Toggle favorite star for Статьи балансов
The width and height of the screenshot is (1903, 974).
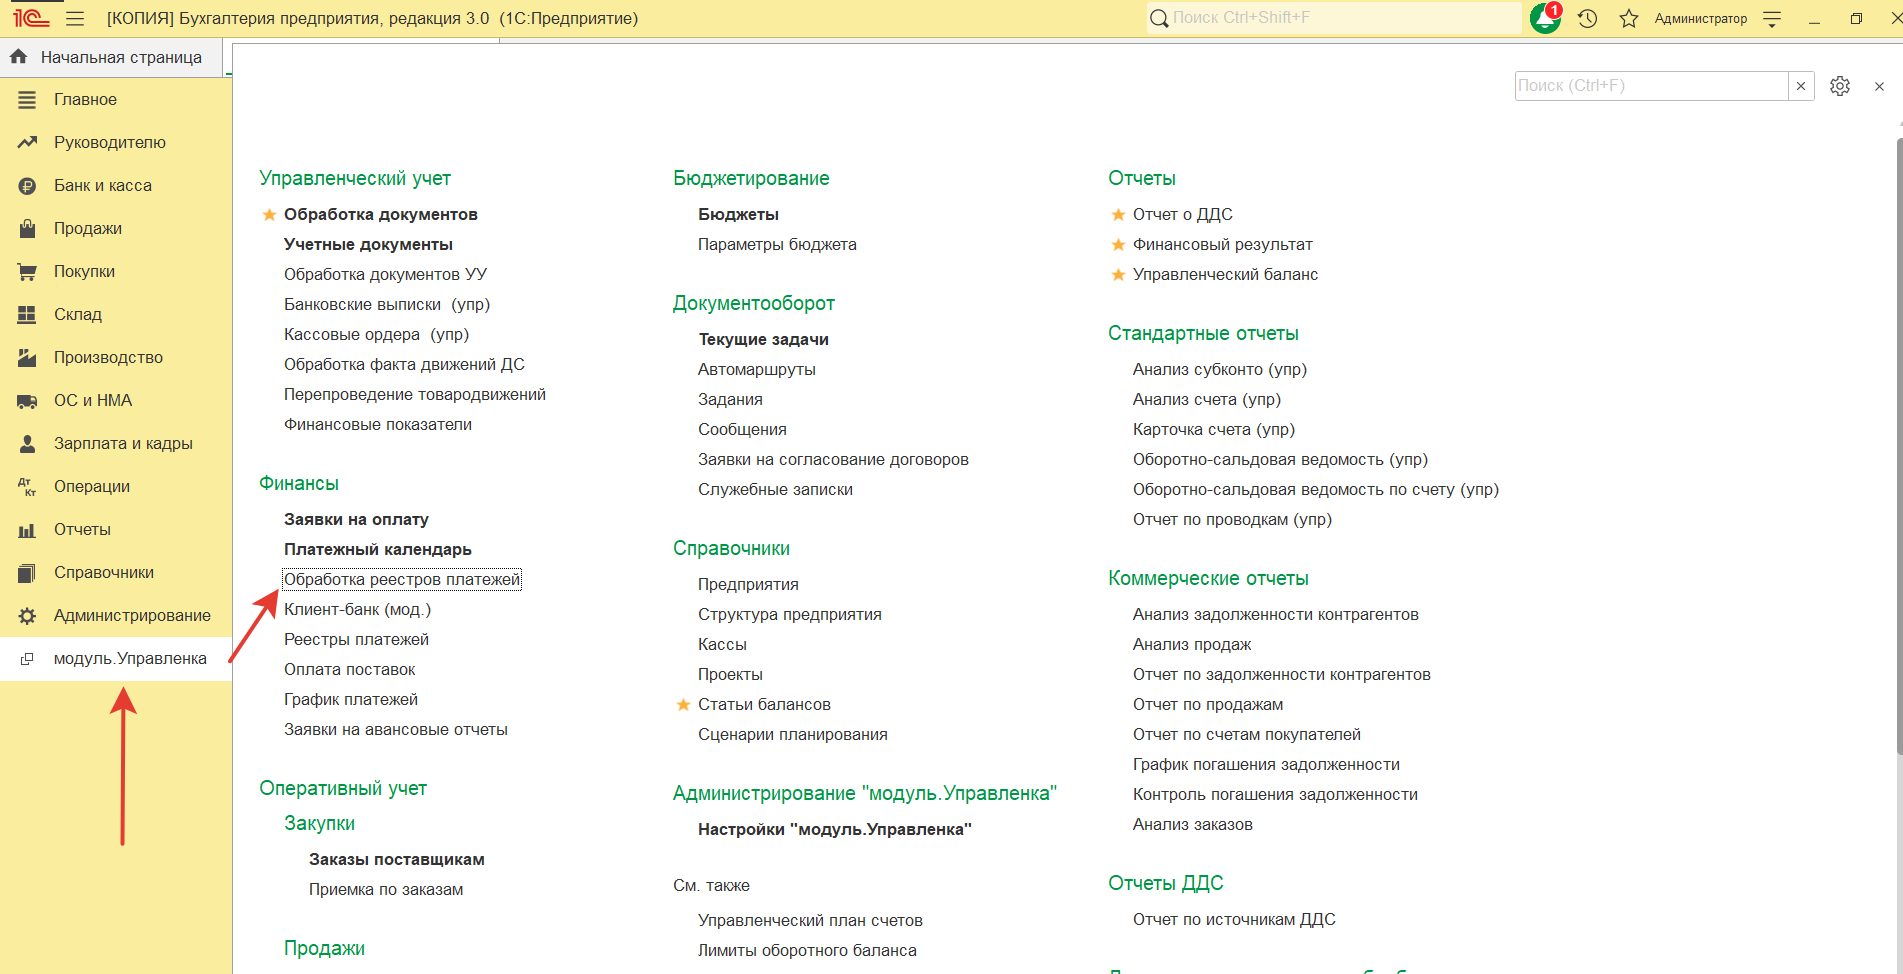tap(683, 704)
